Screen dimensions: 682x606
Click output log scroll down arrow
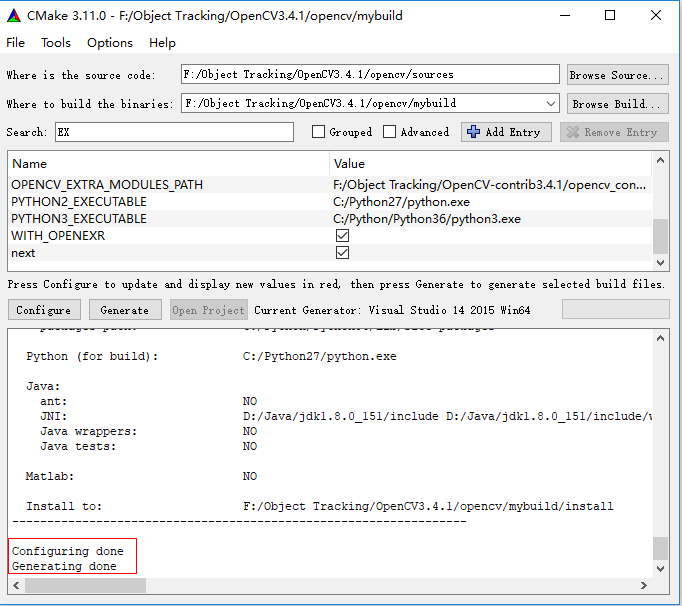point(660,569)
